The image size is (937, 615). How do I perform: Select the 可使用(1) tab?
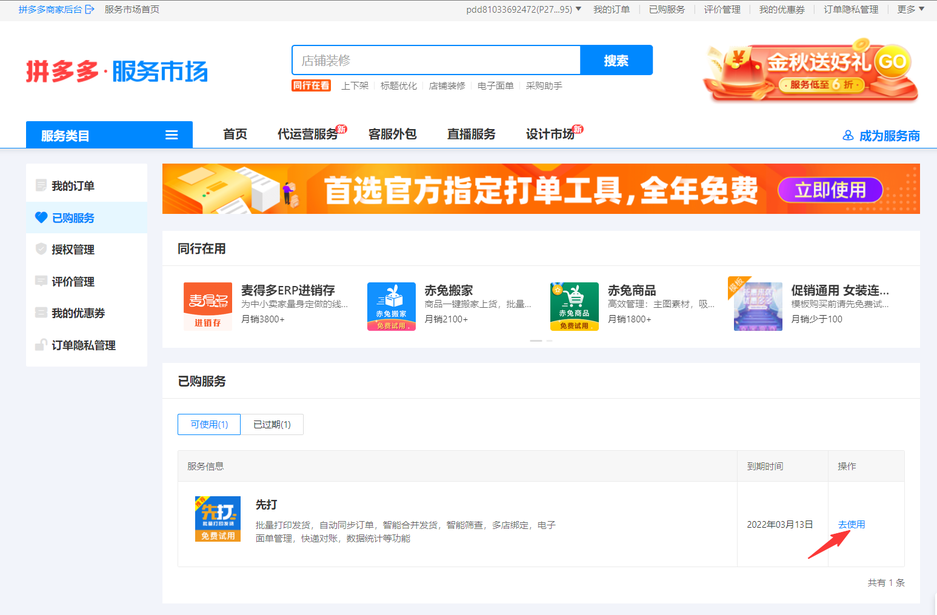(x=209, y=424)
